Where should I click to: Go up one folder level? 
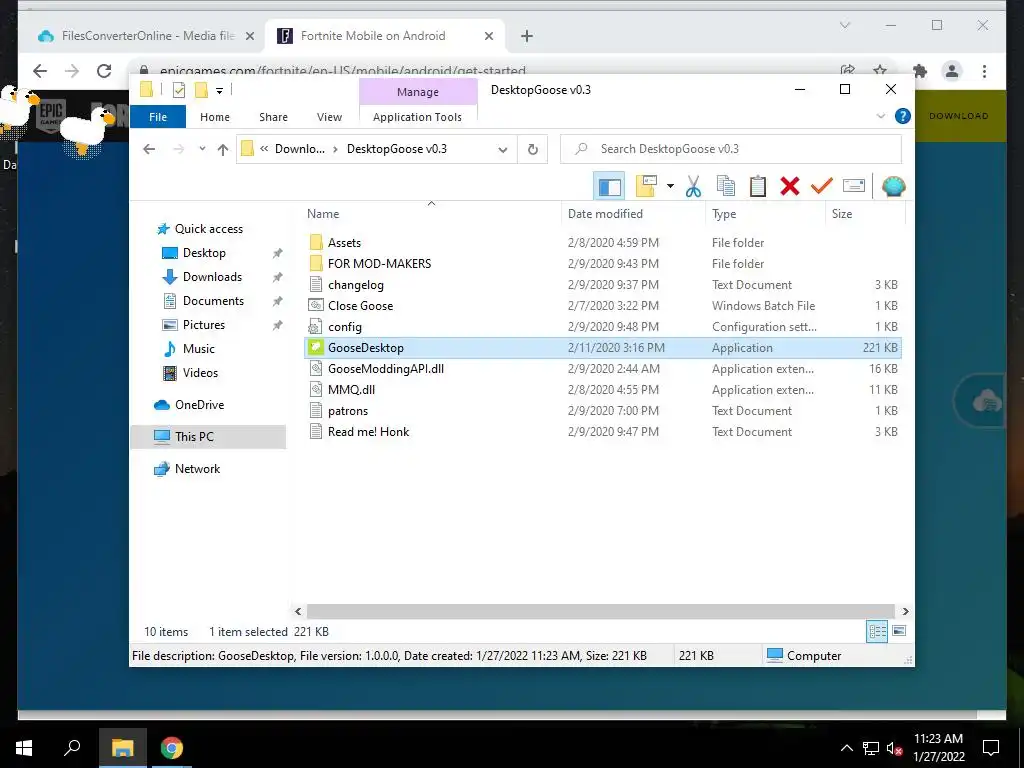tap(223, 150)
